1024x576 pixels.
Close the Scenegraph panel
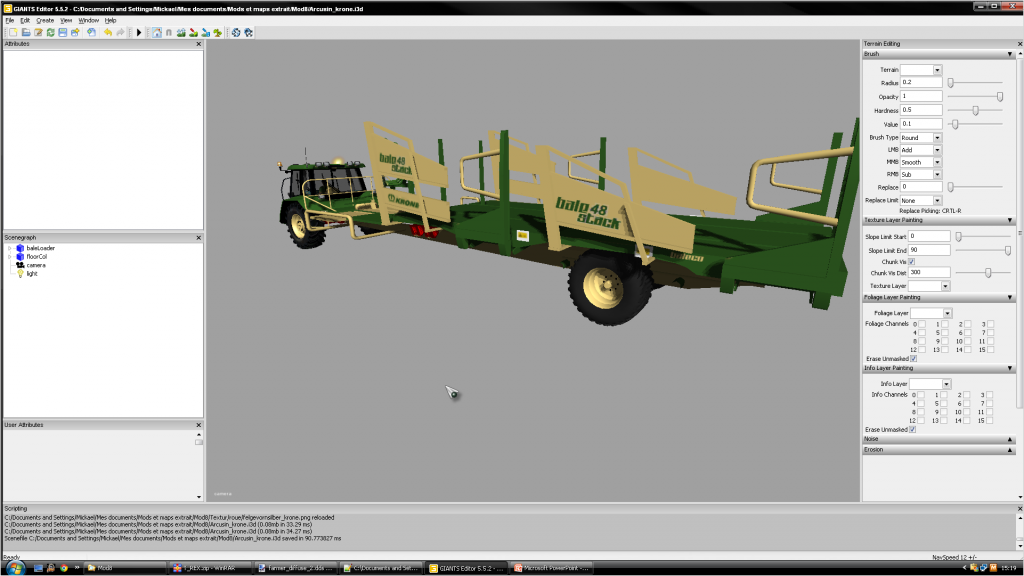click(199, 238)
